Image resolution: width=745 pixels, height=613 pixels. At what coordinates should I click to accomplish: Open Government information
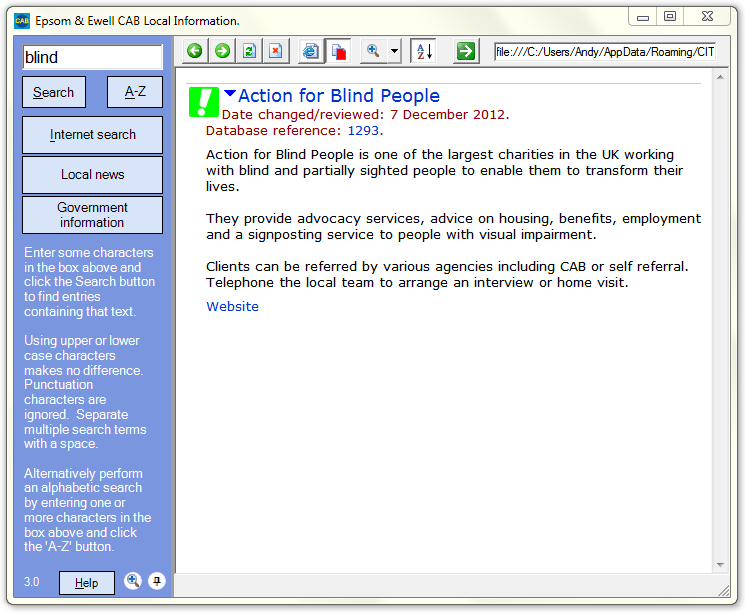[x=93, y=215]
